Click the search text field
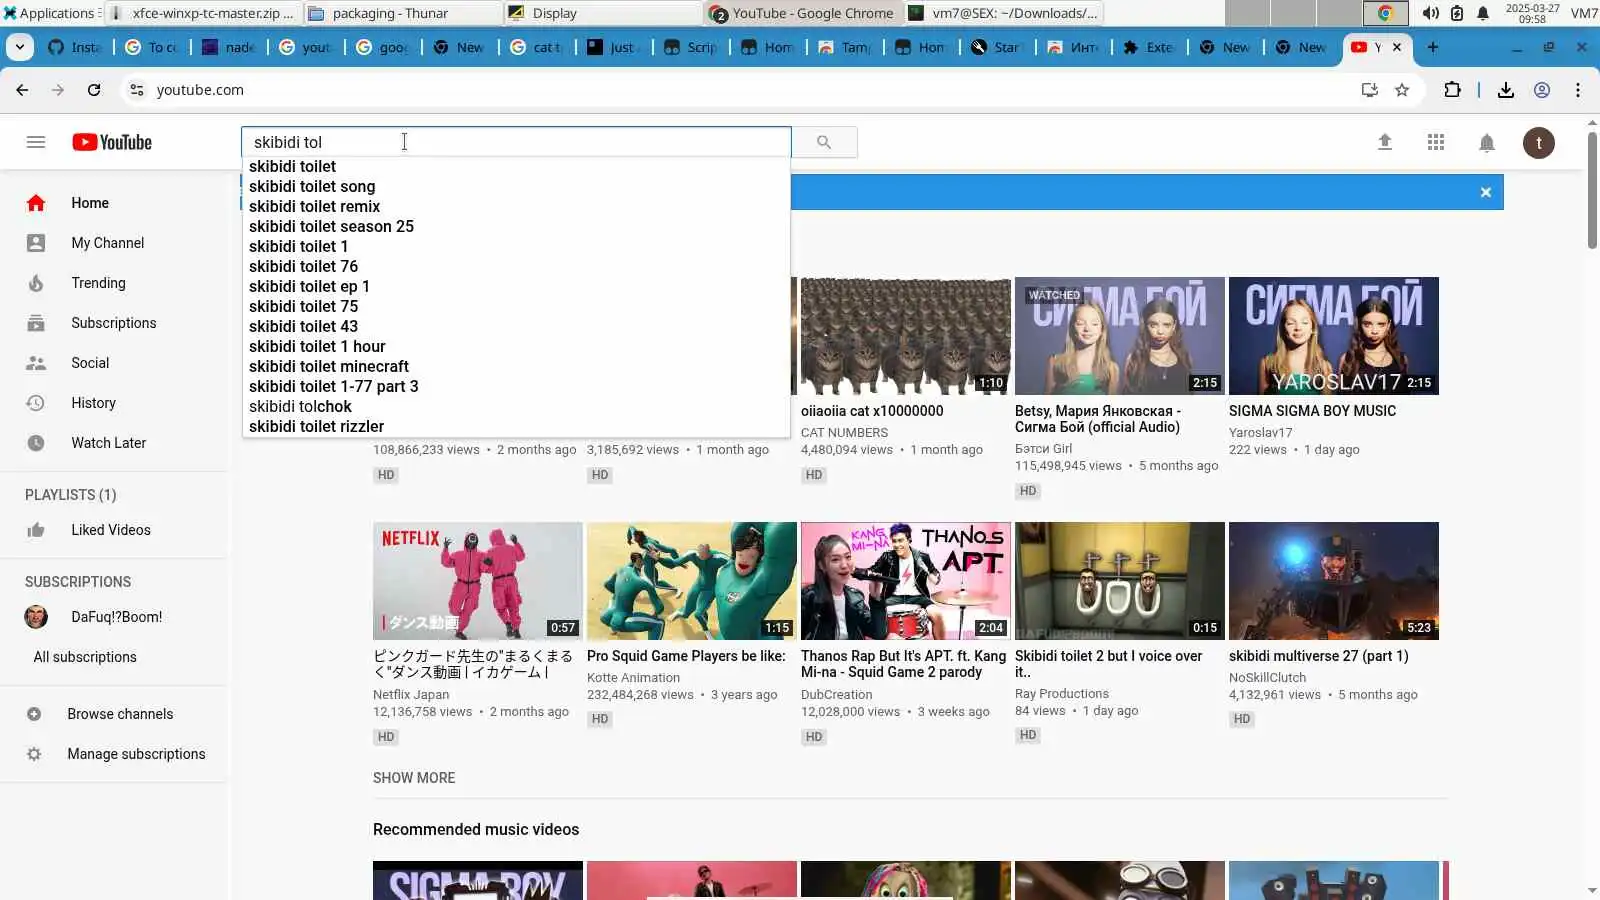1600x900 pixels. tap(516, 142)
